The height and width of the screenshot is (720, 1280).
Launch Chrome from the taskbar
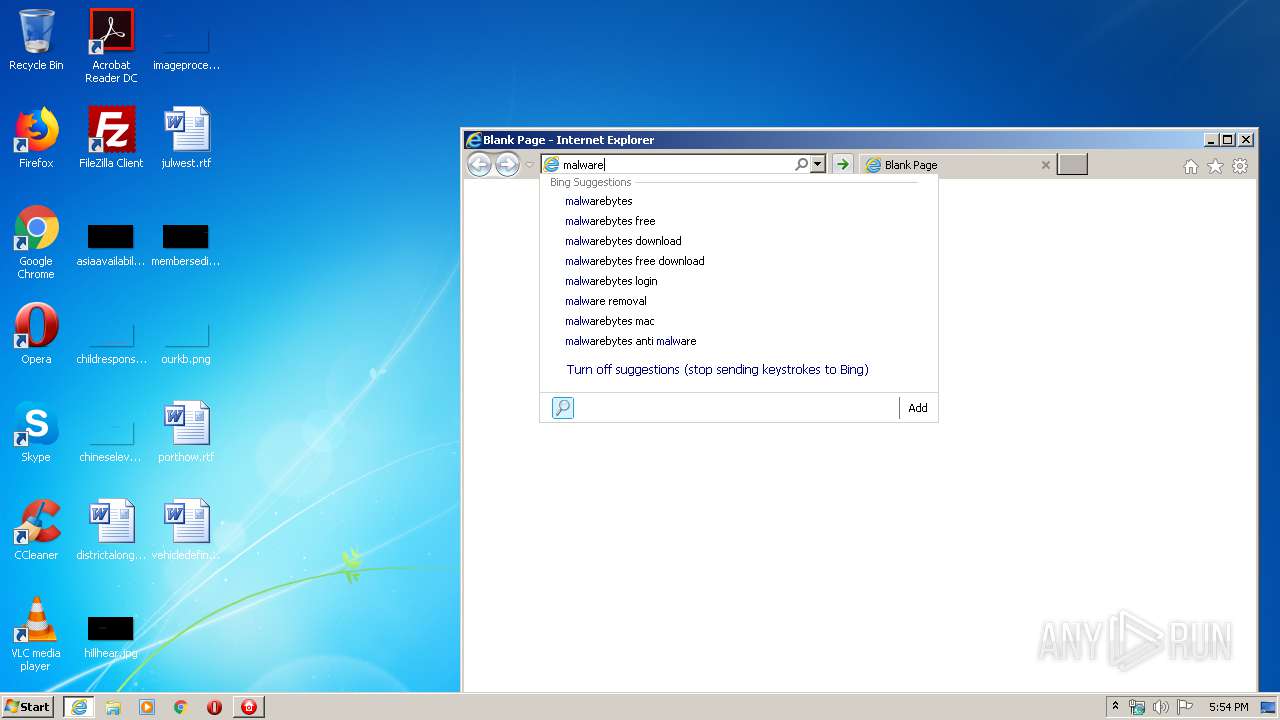[181, 707]
